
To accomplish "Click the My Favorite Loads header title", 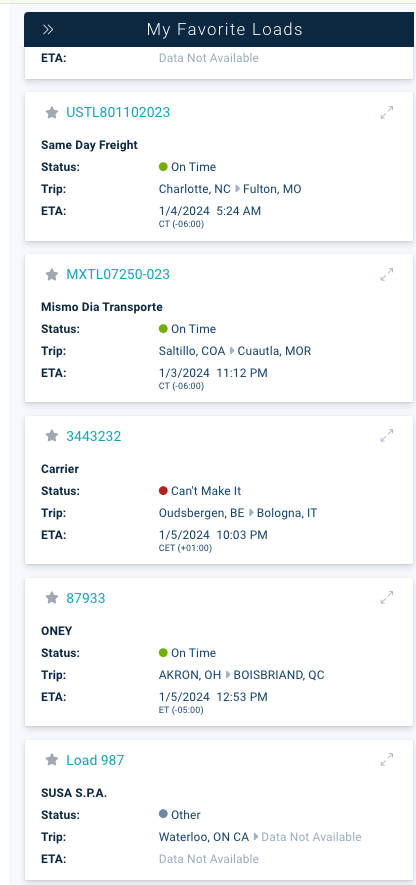I will [x=225, y=29].
